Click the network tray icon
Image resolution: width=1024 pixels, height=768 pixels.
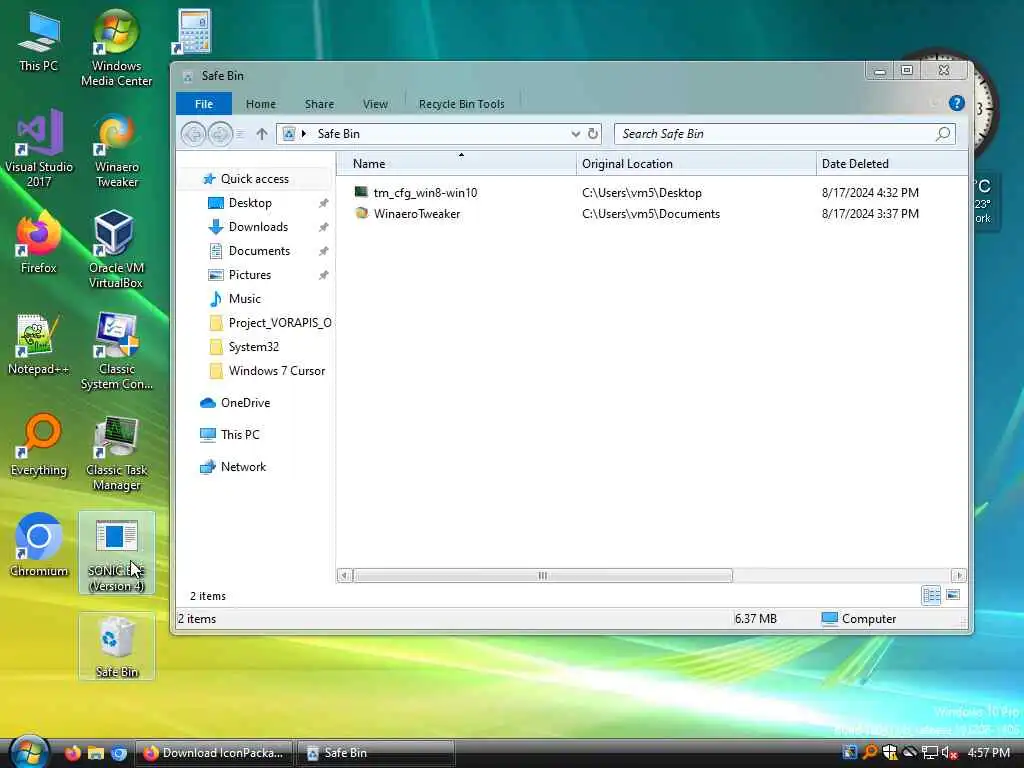(x=929, y=752)
